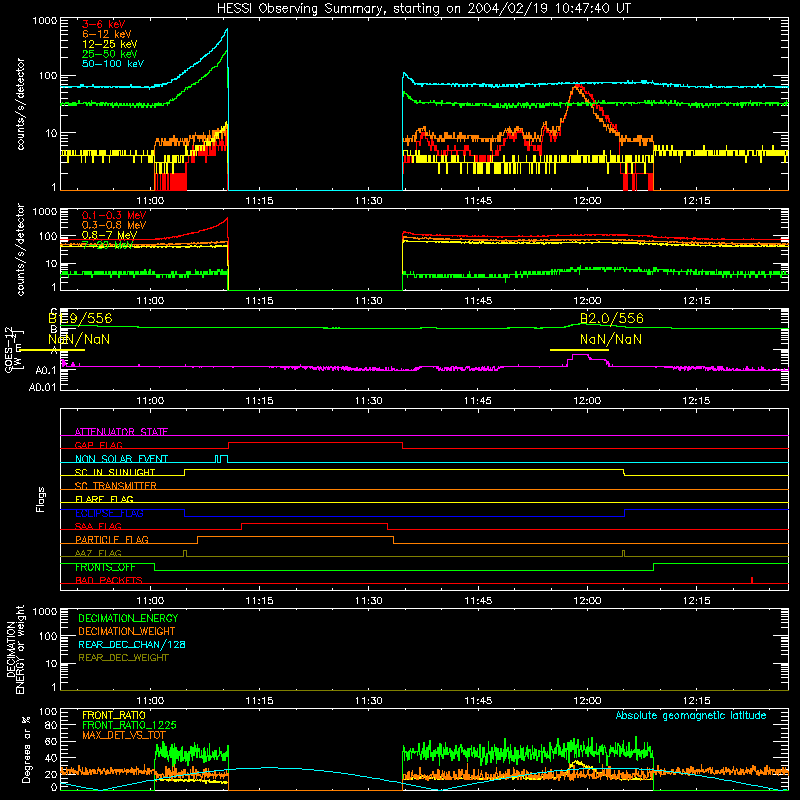Click the 0.1-0.3 MeV legend label
The image size is (800, 800).
(x=114, y=215)
